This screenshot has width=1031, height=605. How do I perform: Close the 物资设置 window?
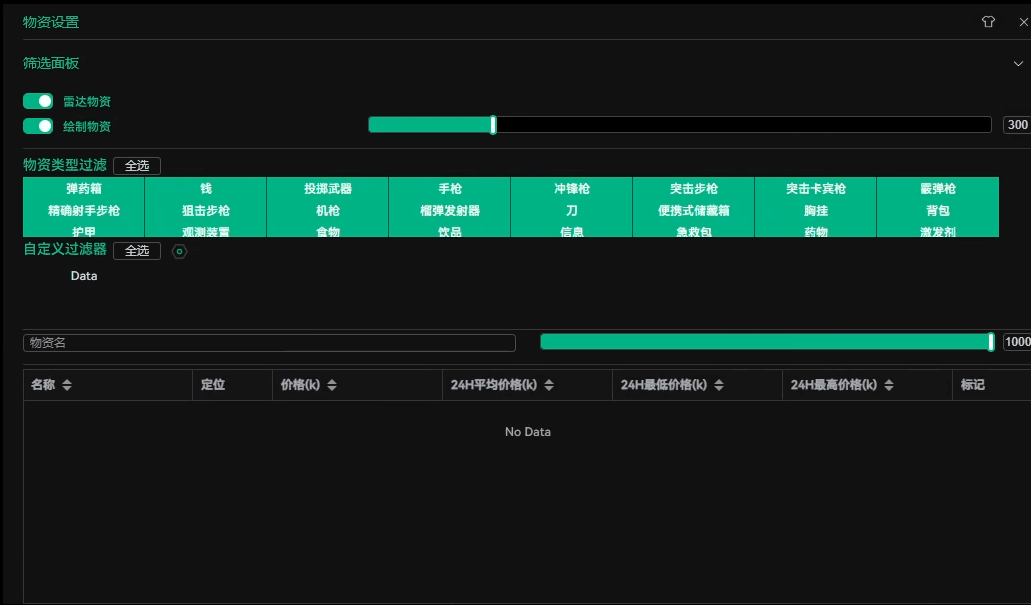1023,22
